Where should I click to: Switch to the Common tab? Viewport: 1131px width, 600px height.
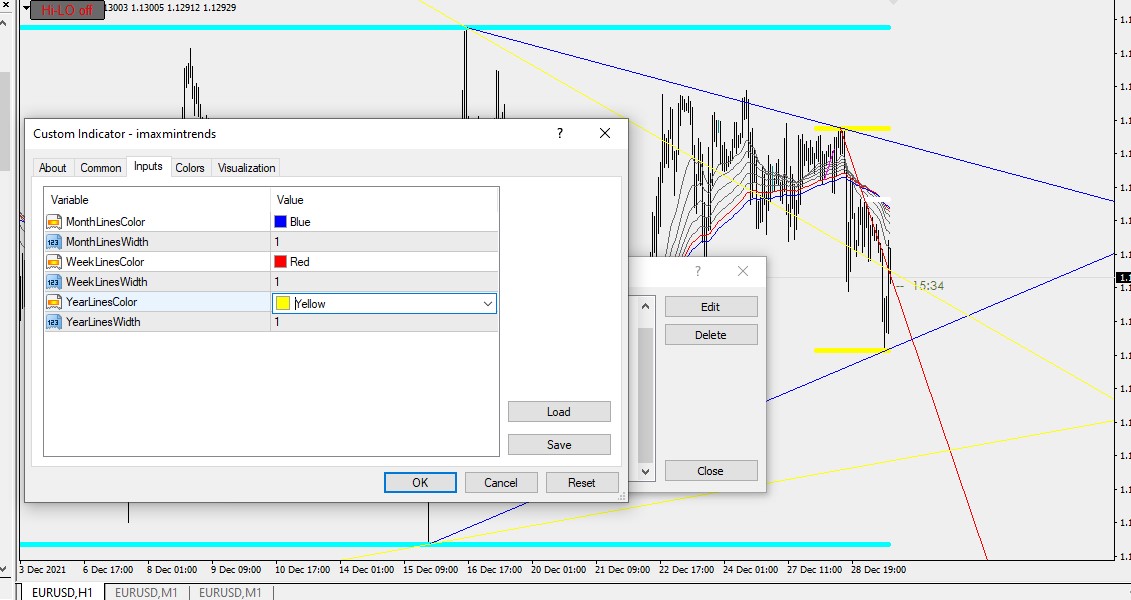coord(100,167)
